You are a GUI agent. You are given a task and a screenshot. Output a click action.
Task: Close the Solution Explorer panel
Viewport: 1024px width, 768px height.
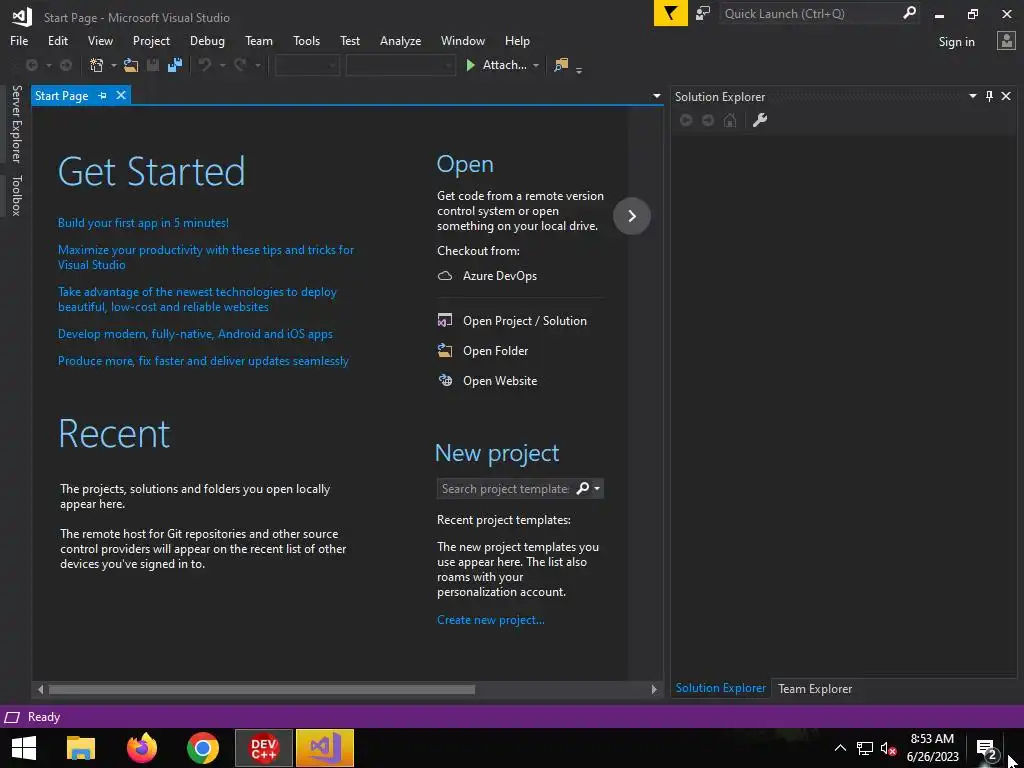coord(1006,96)
